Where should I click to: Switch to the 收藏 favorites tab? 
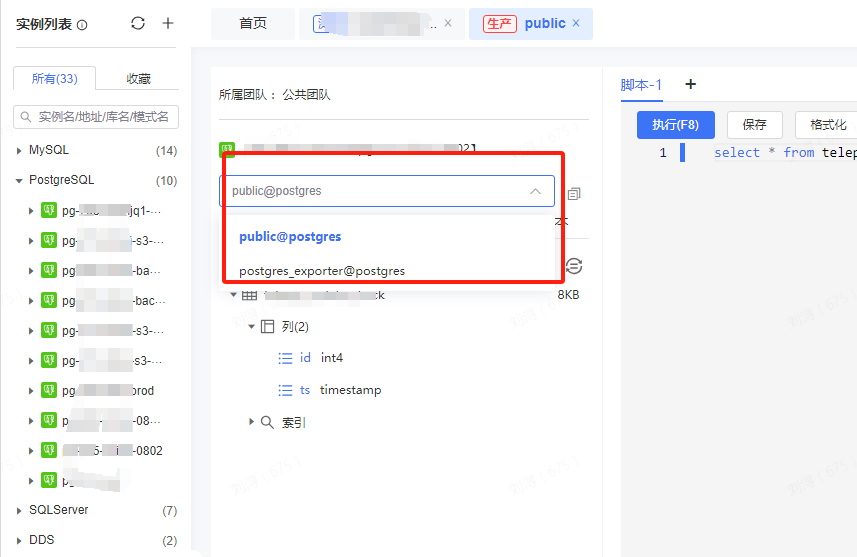(x=138, y=78)
